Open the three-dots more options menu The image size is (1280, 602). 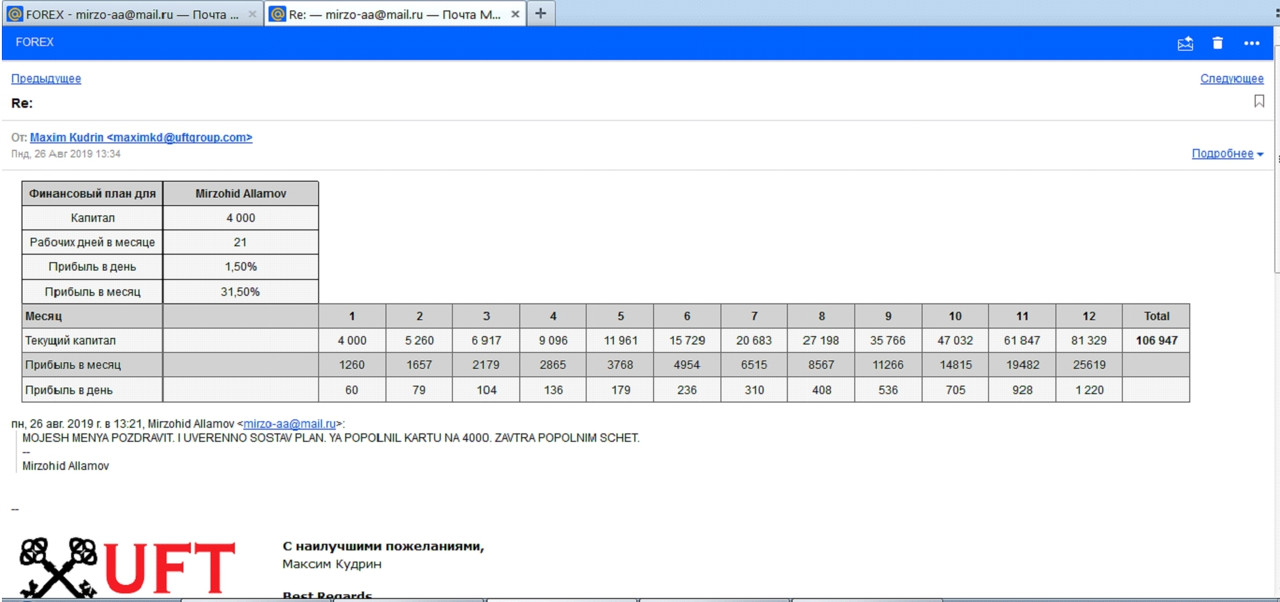pos(1252,43)
